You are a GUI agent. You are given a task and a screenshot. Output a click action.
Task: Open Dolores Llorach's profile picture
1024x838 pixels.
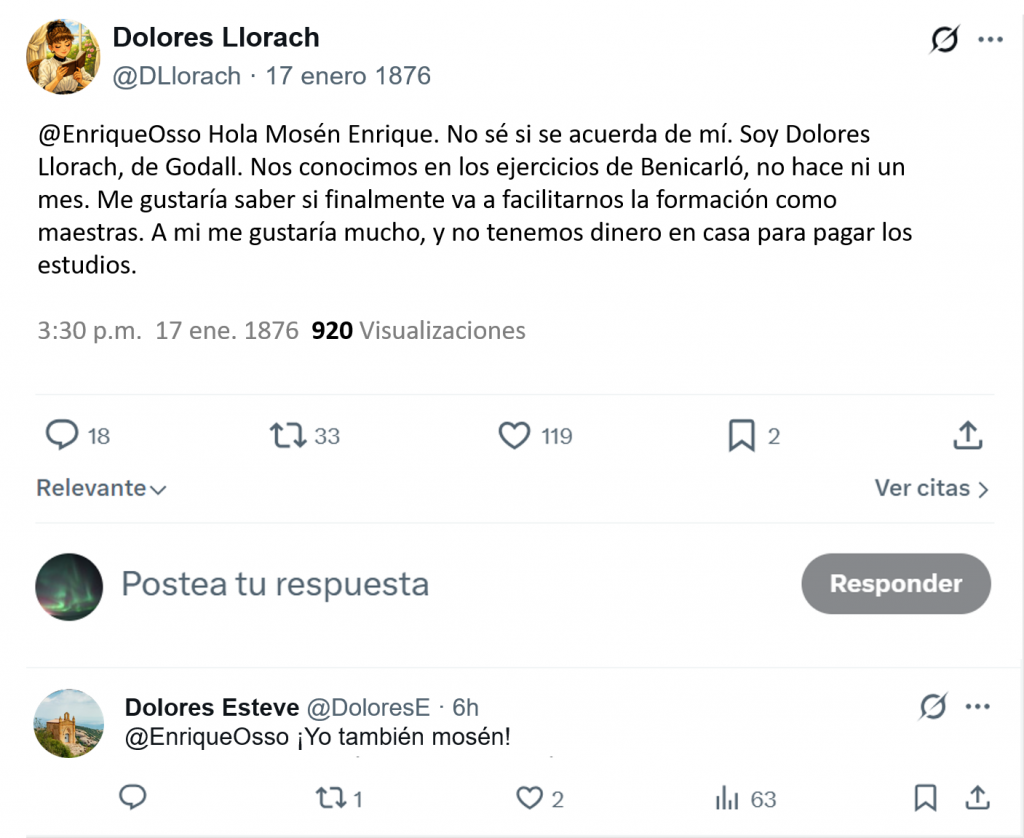[63, 57]
